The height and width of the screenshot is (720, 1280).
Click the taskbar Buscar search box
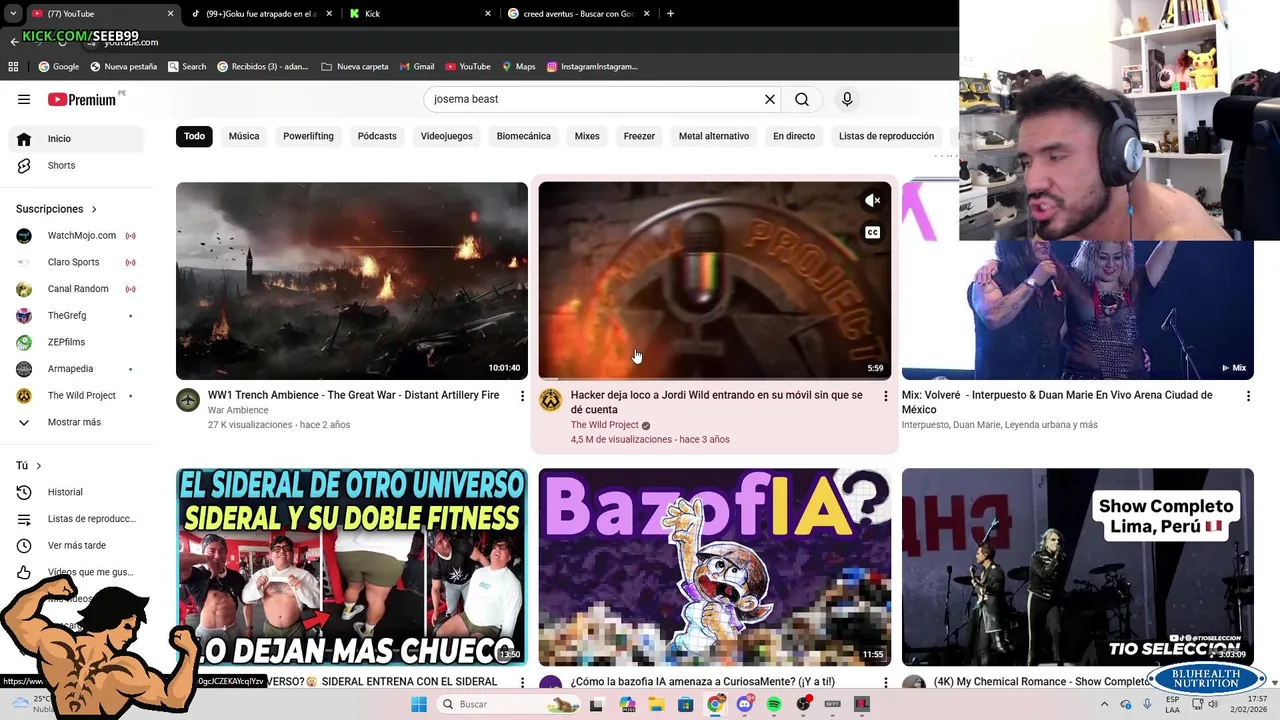(510, 704)
